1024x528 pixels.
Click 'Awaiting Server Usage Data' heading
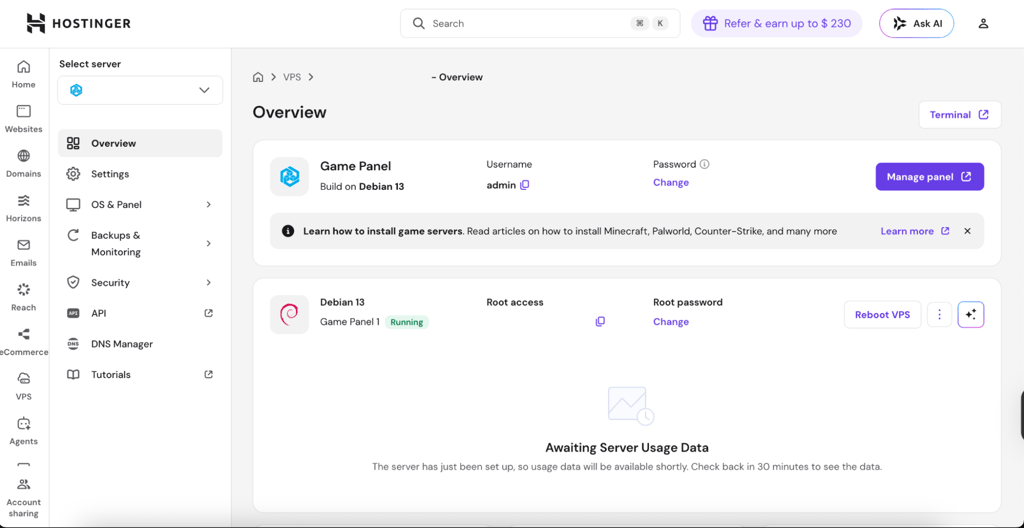(x=627, y=448)
